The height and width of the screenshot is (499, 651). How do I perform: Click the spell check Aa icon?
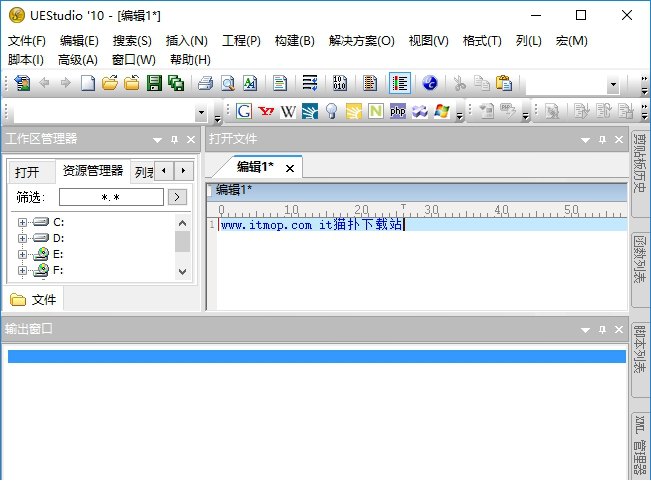pyautogui.click(x=250, y=83)
